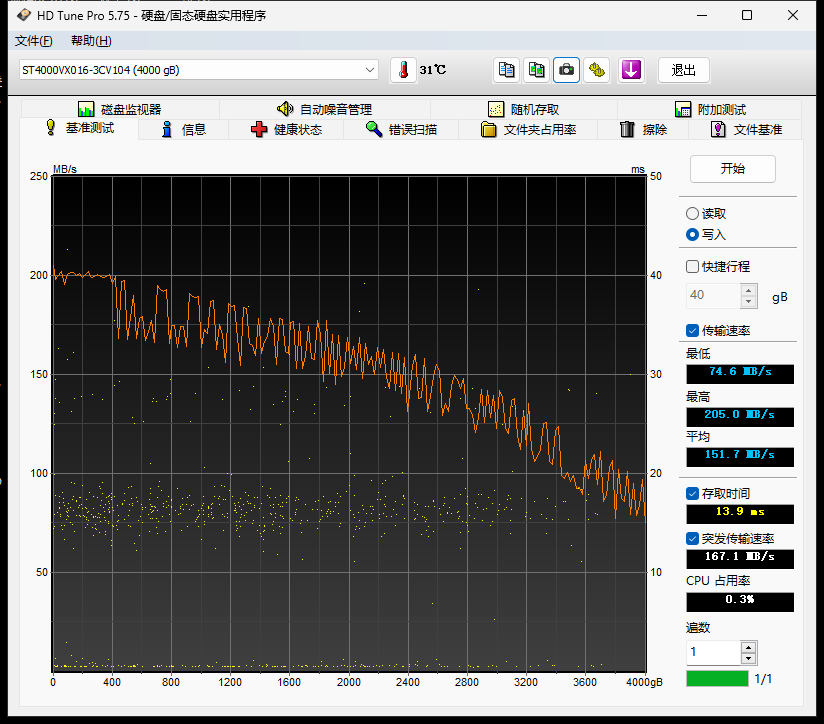Click the minimum value 74.6 MB/s
Viewport: 824px width, 724px height.
[740, 374]
